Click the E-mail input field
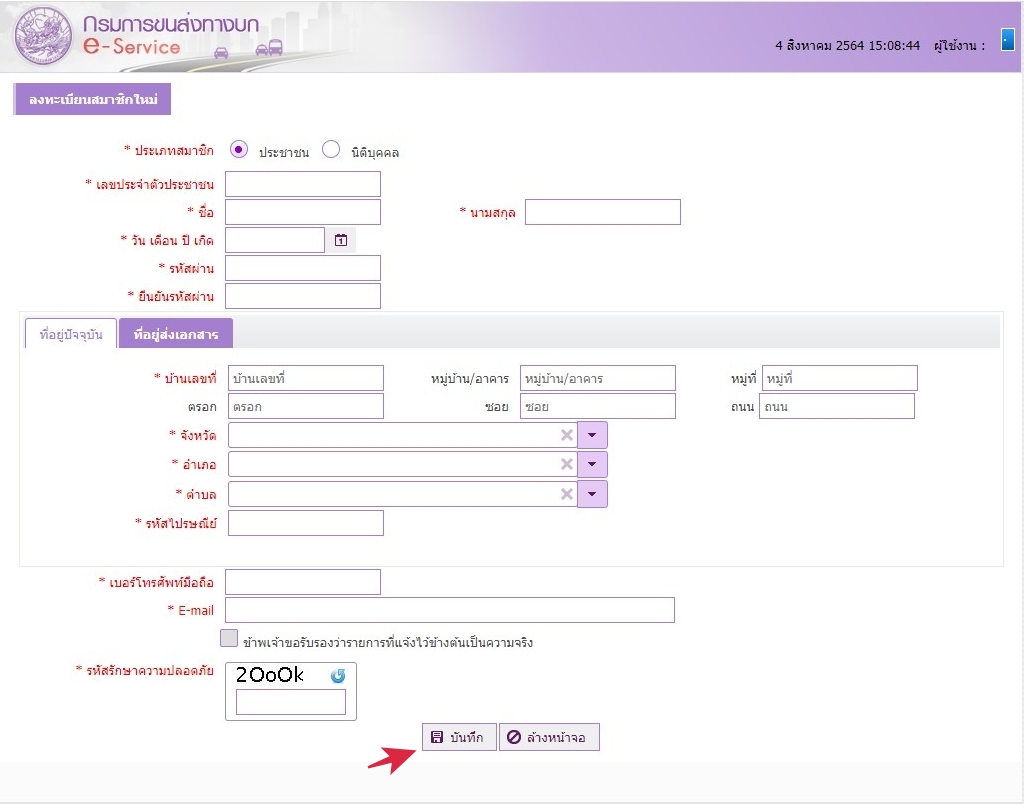The image size is (1024, 804). tap(449, 610)
